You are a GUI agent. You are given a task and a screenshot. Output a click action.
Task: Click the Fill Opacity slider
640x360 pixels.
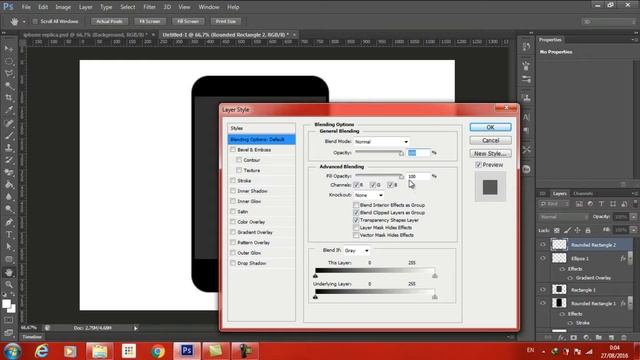[380, 176]
